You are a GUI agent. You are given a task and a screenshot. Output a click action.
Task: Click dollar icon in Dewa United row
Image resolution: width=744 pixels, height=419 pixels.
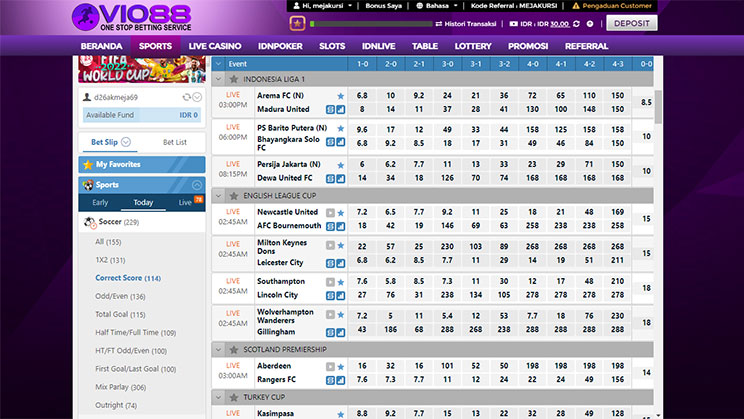point(330,179)
